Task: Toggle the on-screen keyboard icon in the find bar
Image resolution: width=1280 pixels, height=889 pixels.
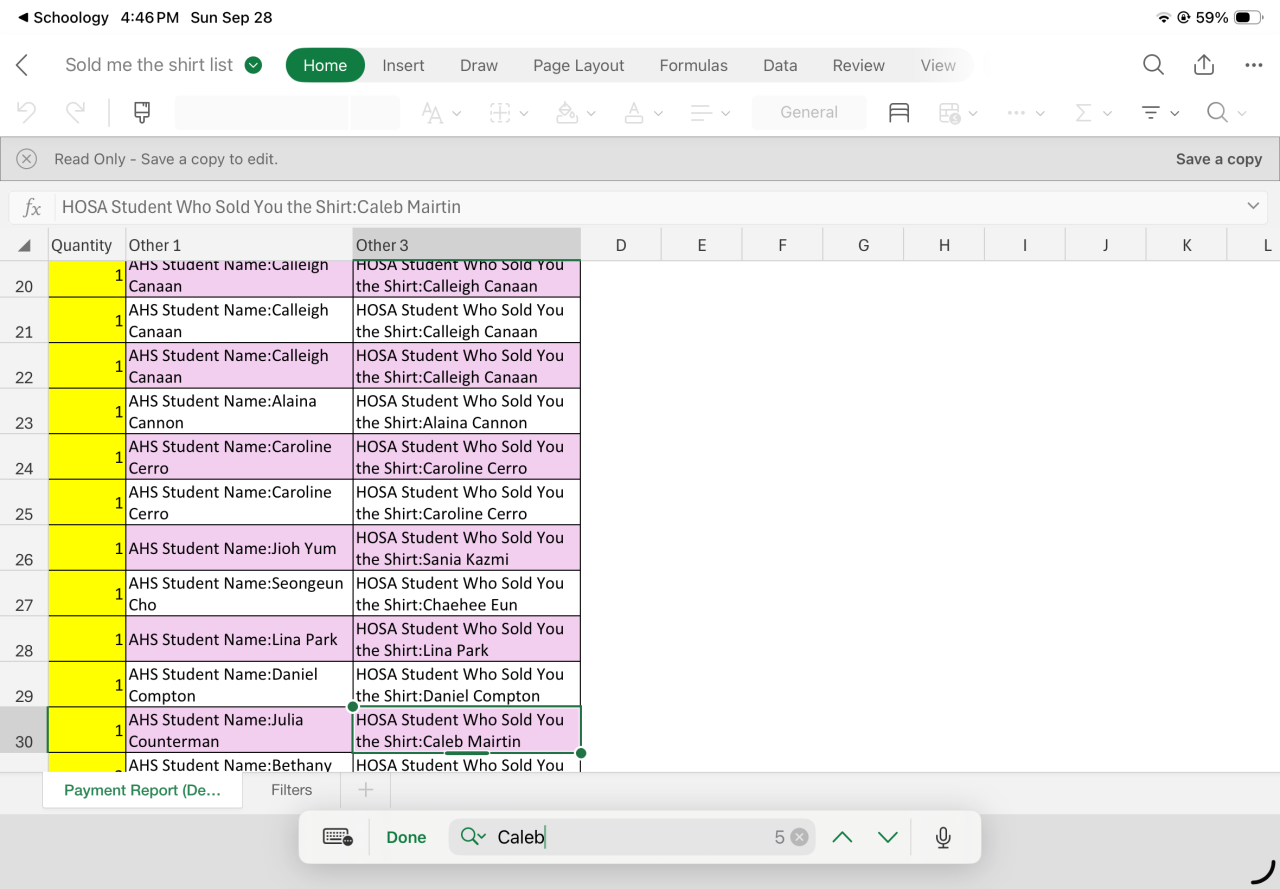Action: [338, 837]
